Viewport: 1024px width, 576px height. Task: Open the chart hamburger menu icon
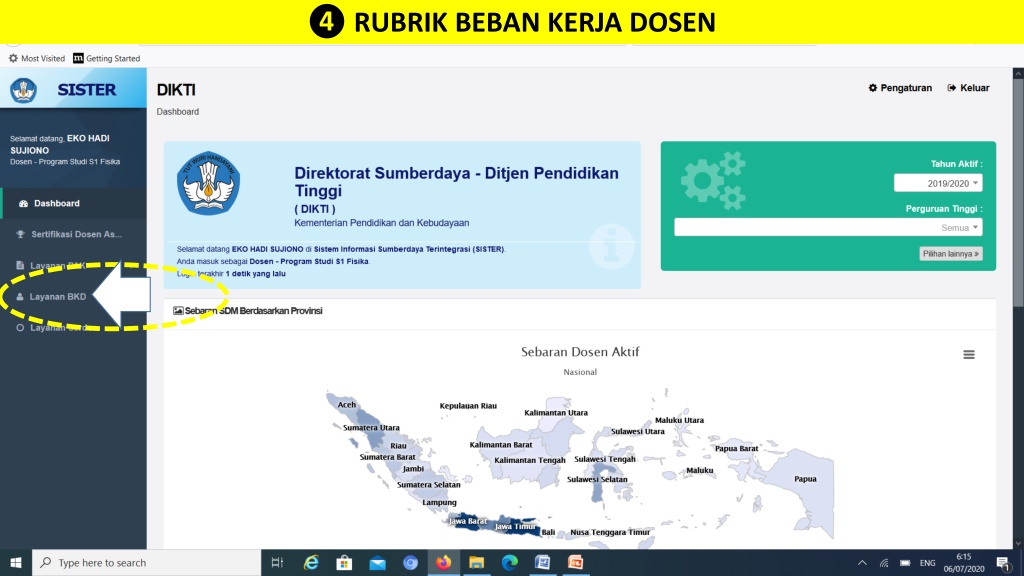tap(969, 355)
